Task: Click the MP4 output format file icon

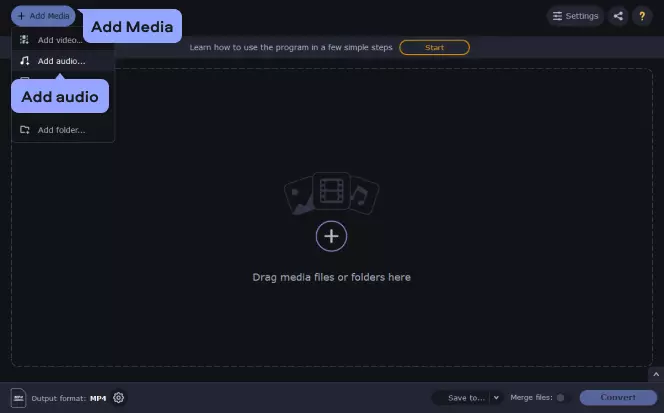Action: click(18, 398)
